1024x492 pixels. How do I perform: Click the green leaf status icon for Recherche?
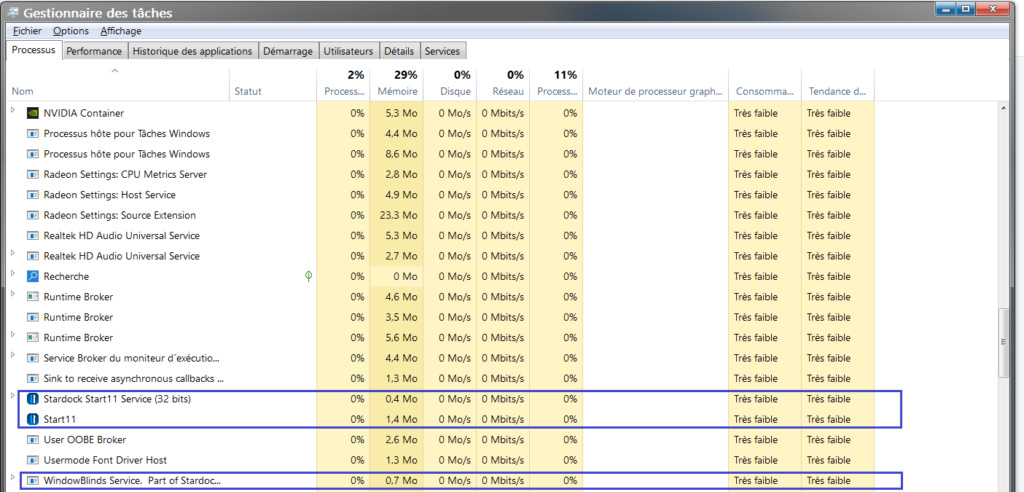click(308, 276)
